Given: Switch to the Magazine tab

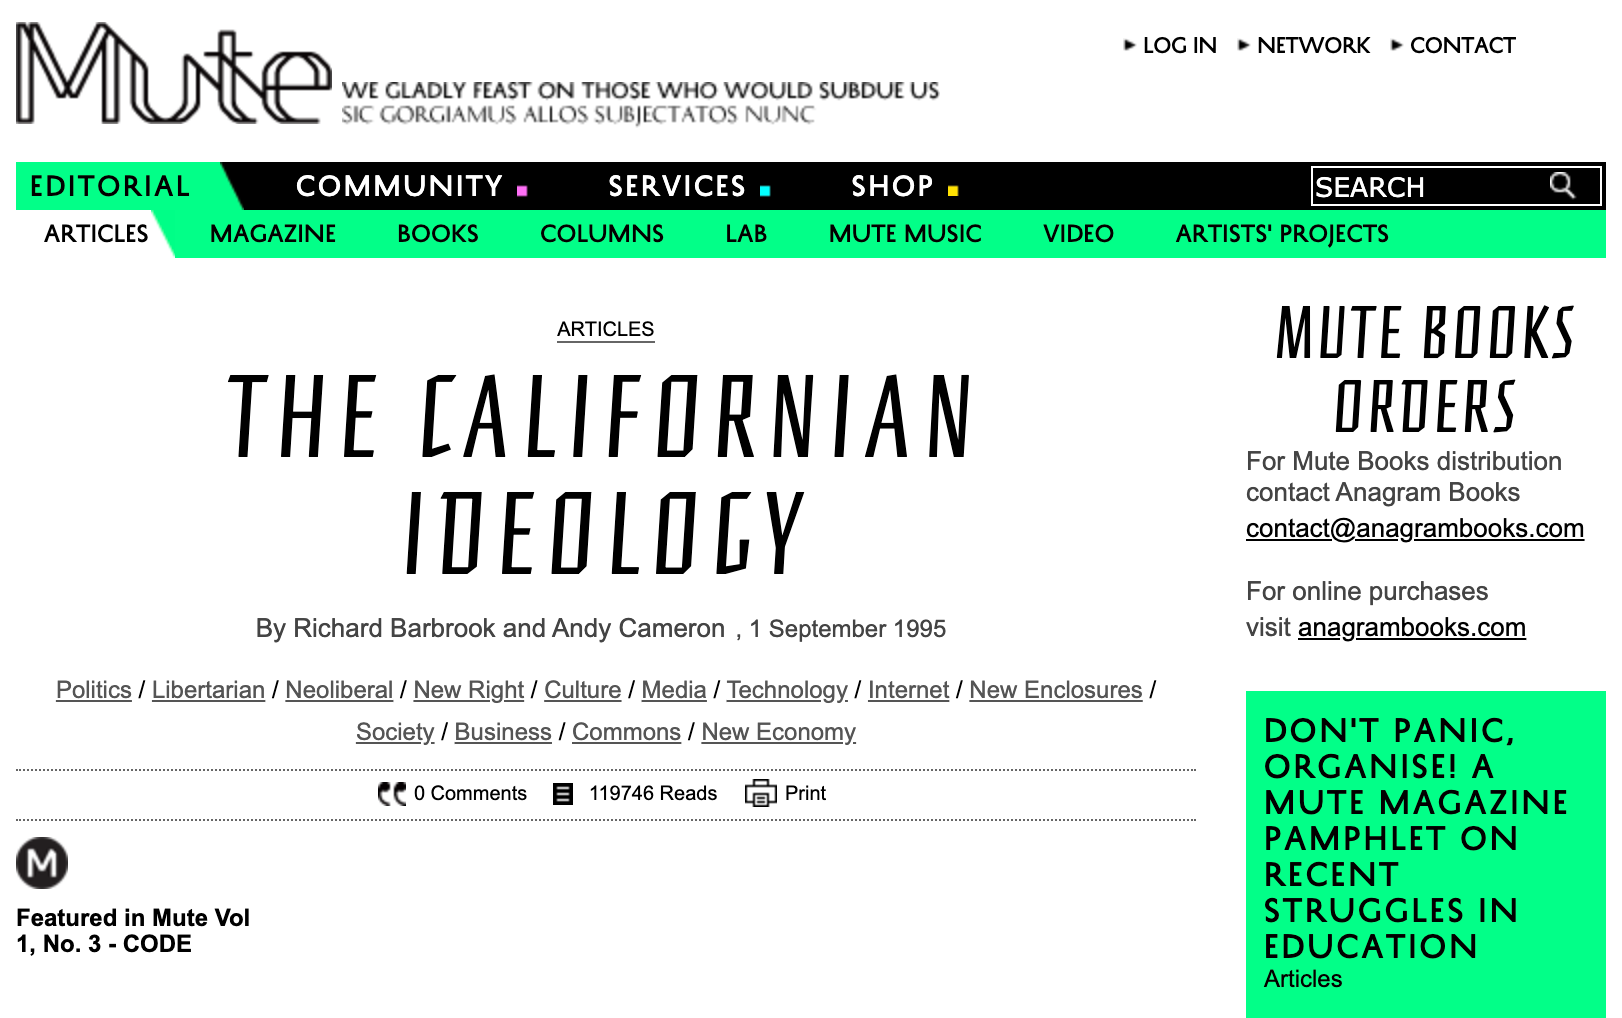Looking at the screenshot, I should [x=273, y=234].
